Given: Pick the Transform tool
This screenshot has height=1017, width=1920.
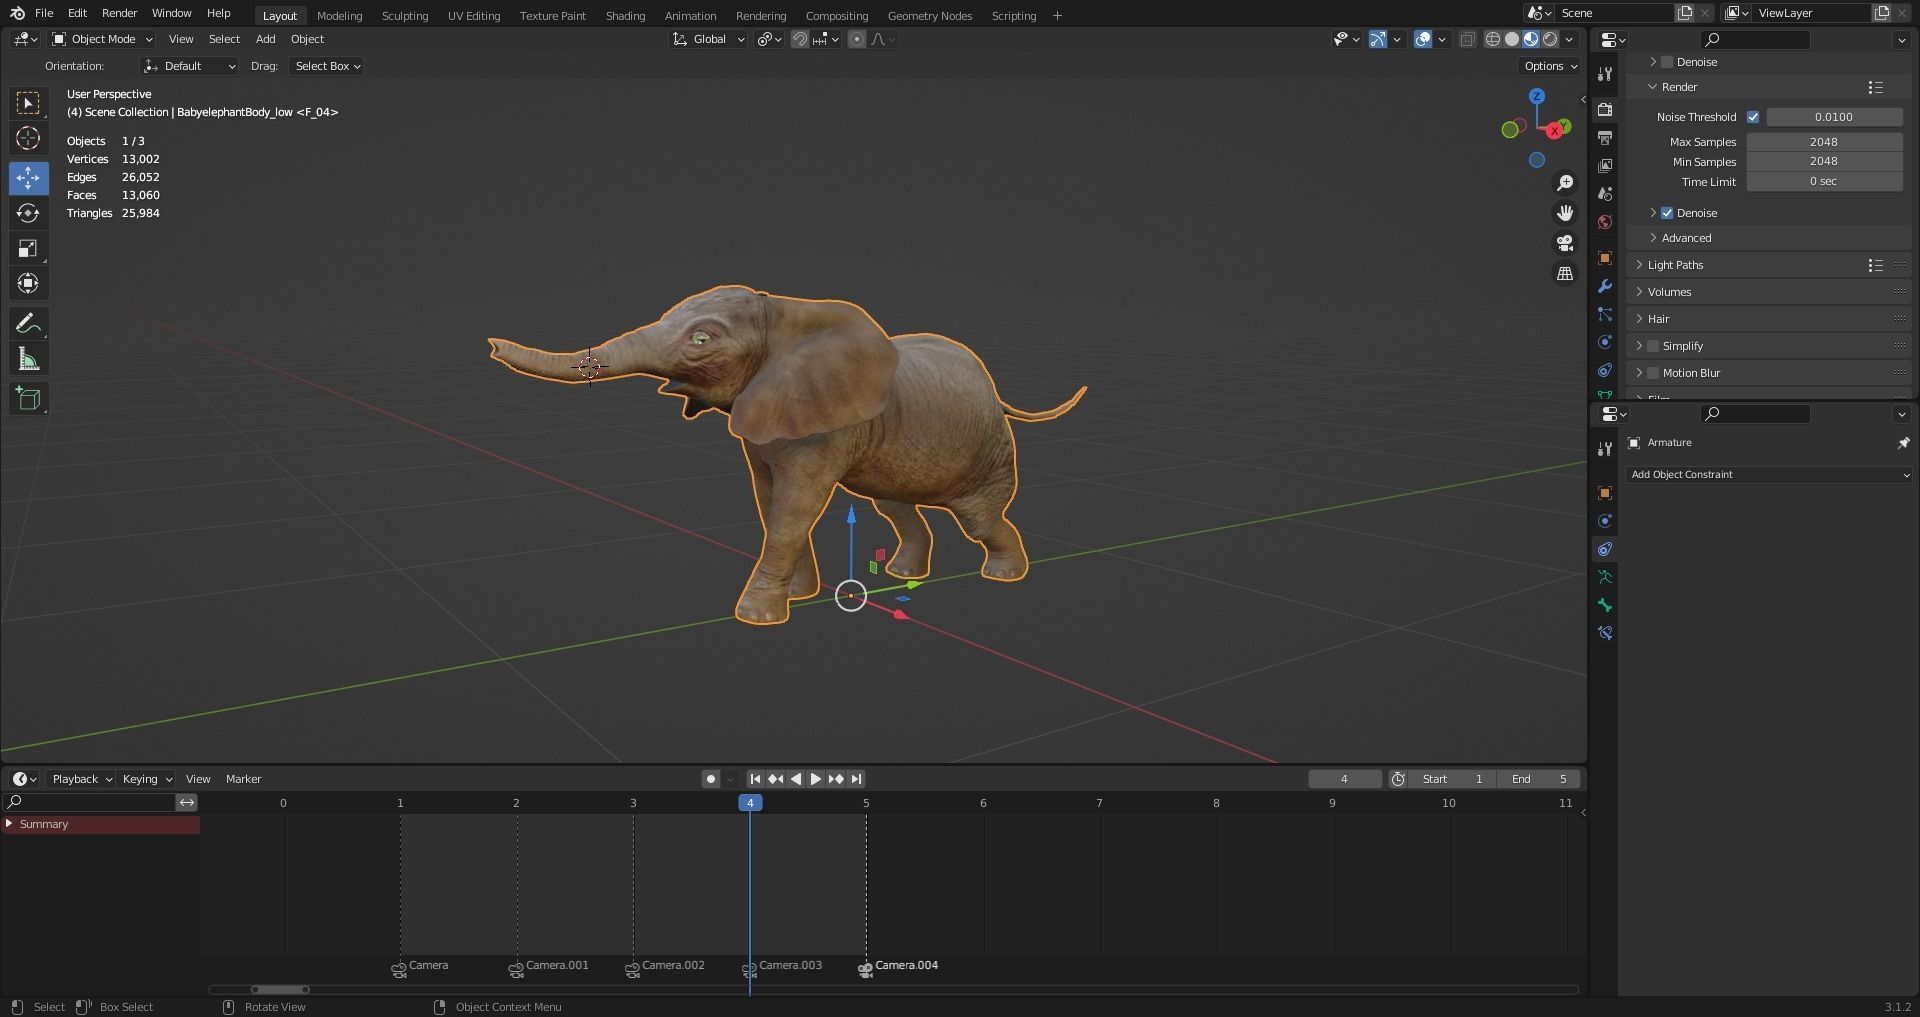Looking at the screenshot, I should pos(28,283).
